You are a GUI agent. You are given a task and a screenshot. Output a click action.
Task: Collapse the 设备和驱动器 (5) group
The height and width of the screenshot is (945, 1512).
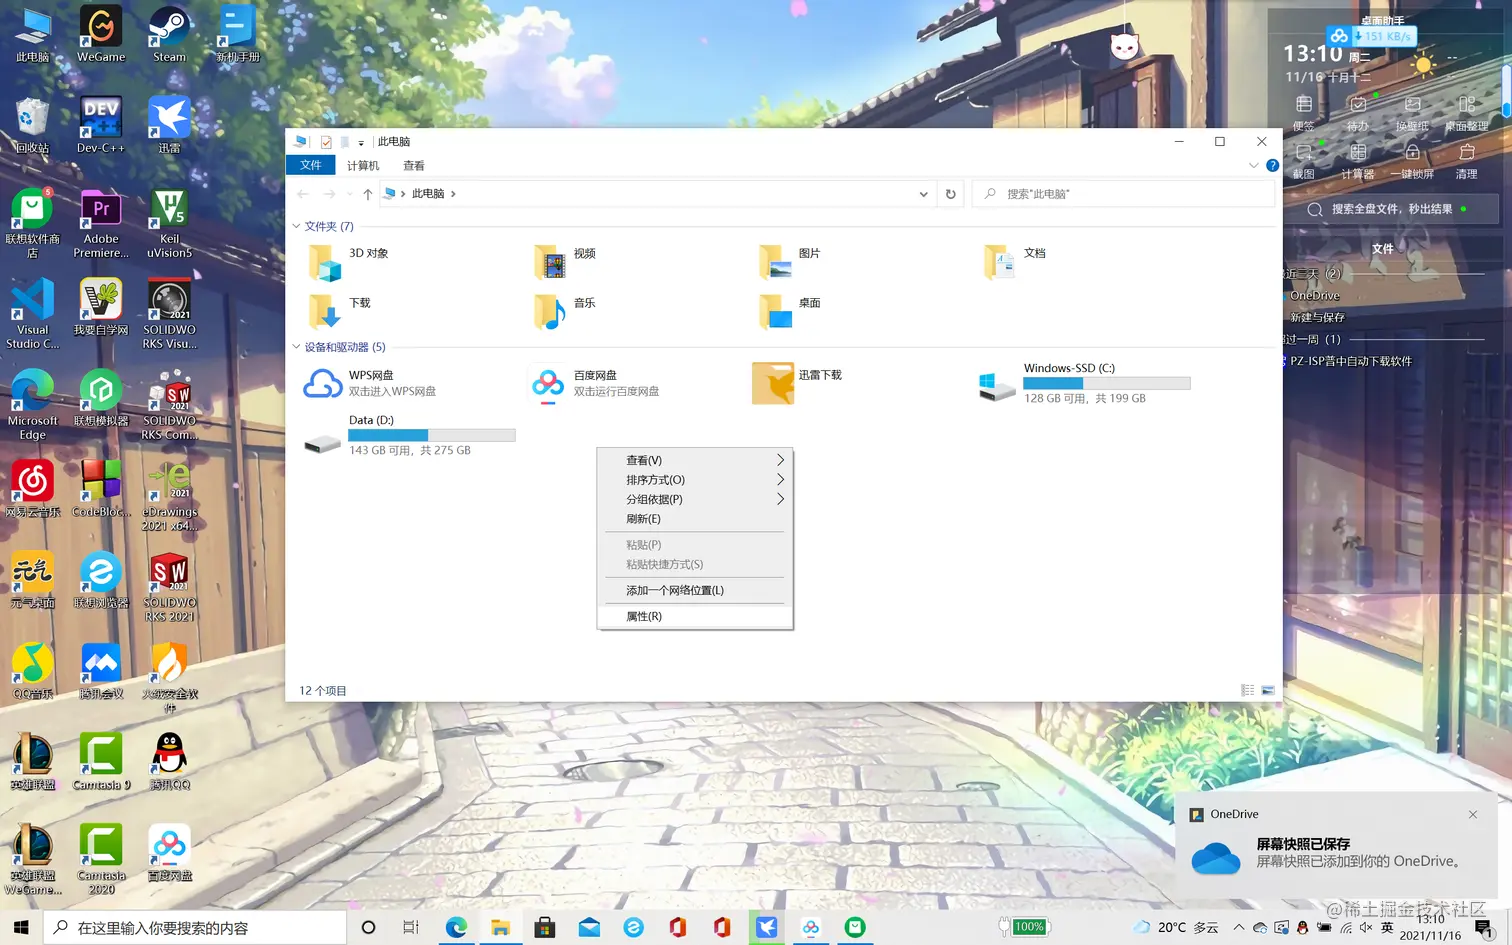[296, 347]
